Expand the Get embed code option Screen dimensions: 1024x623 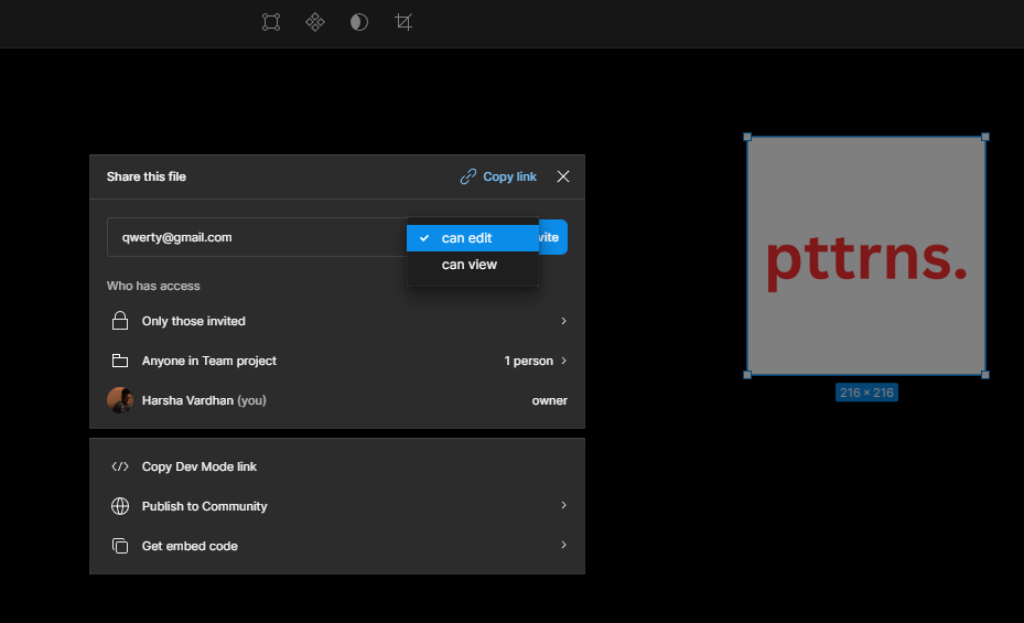(563, 546)
